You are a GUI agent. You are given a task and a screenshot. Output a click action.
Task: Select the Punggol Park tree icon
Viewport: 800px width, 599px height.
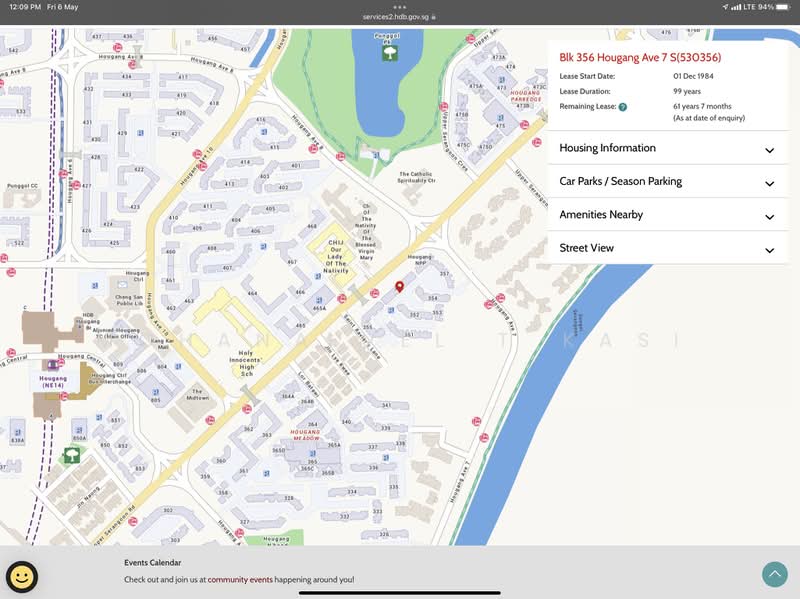click(390, 53)
